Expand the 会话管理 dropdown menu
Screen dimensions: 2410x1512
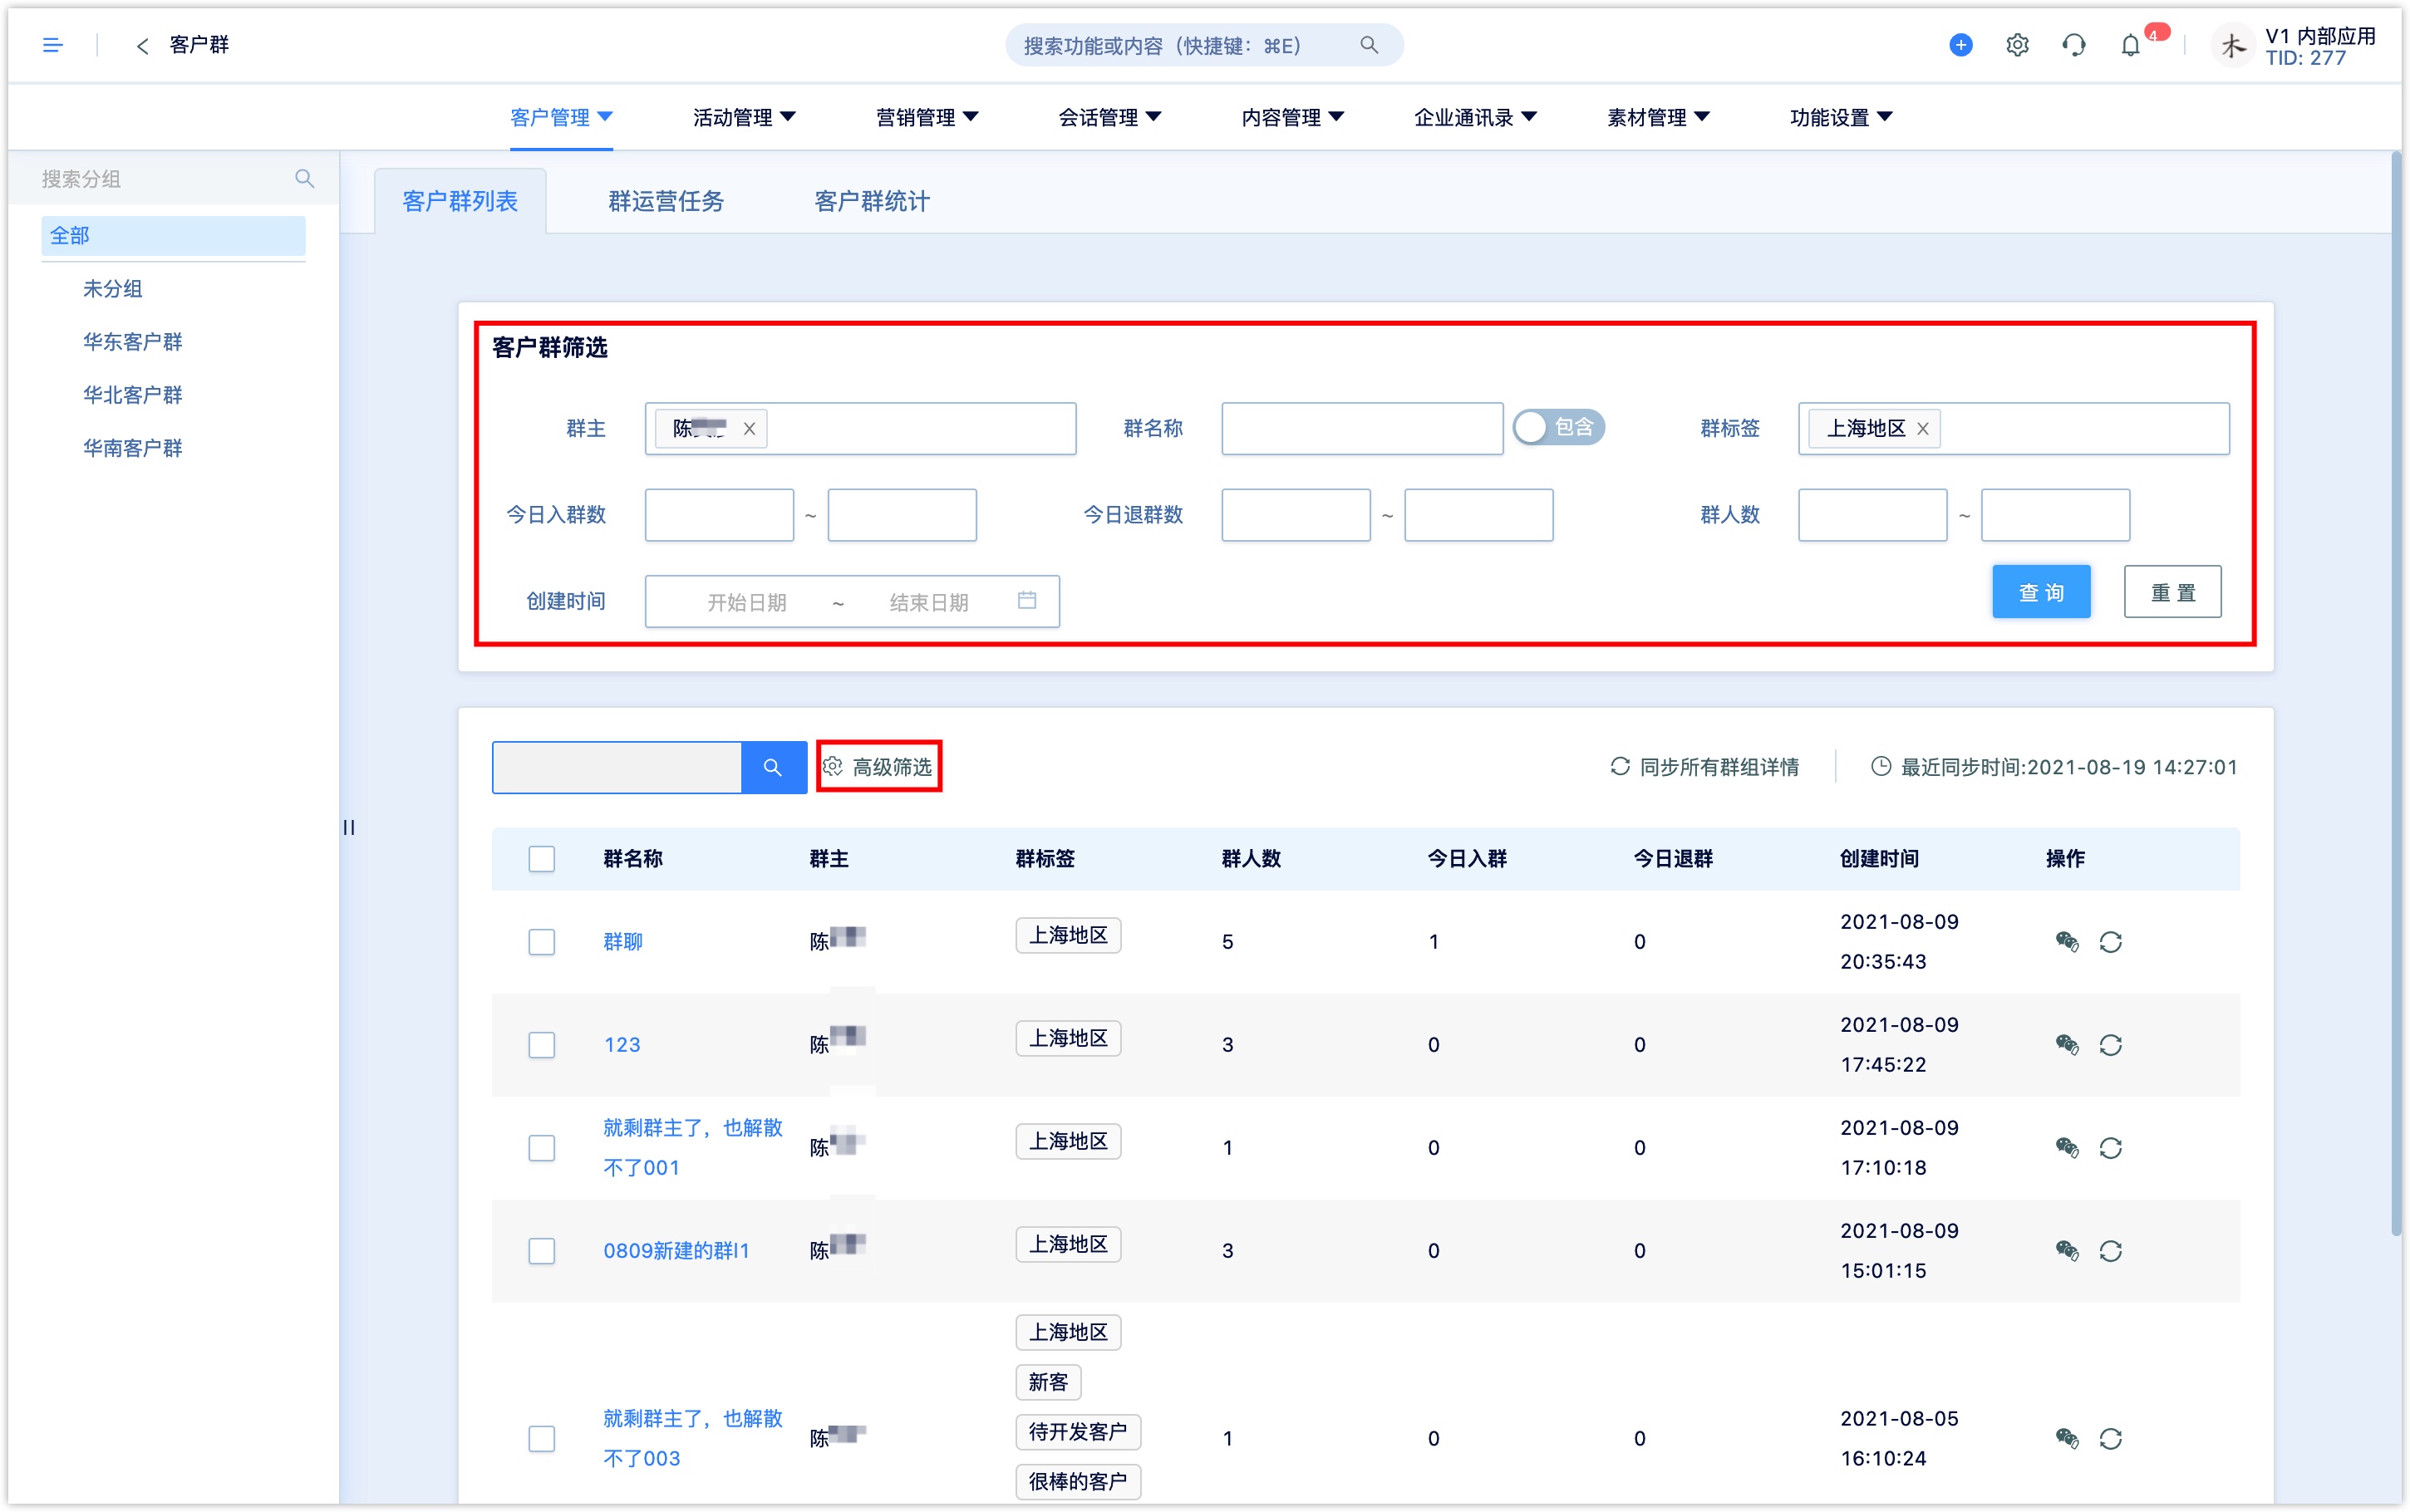click(1110, 117)
